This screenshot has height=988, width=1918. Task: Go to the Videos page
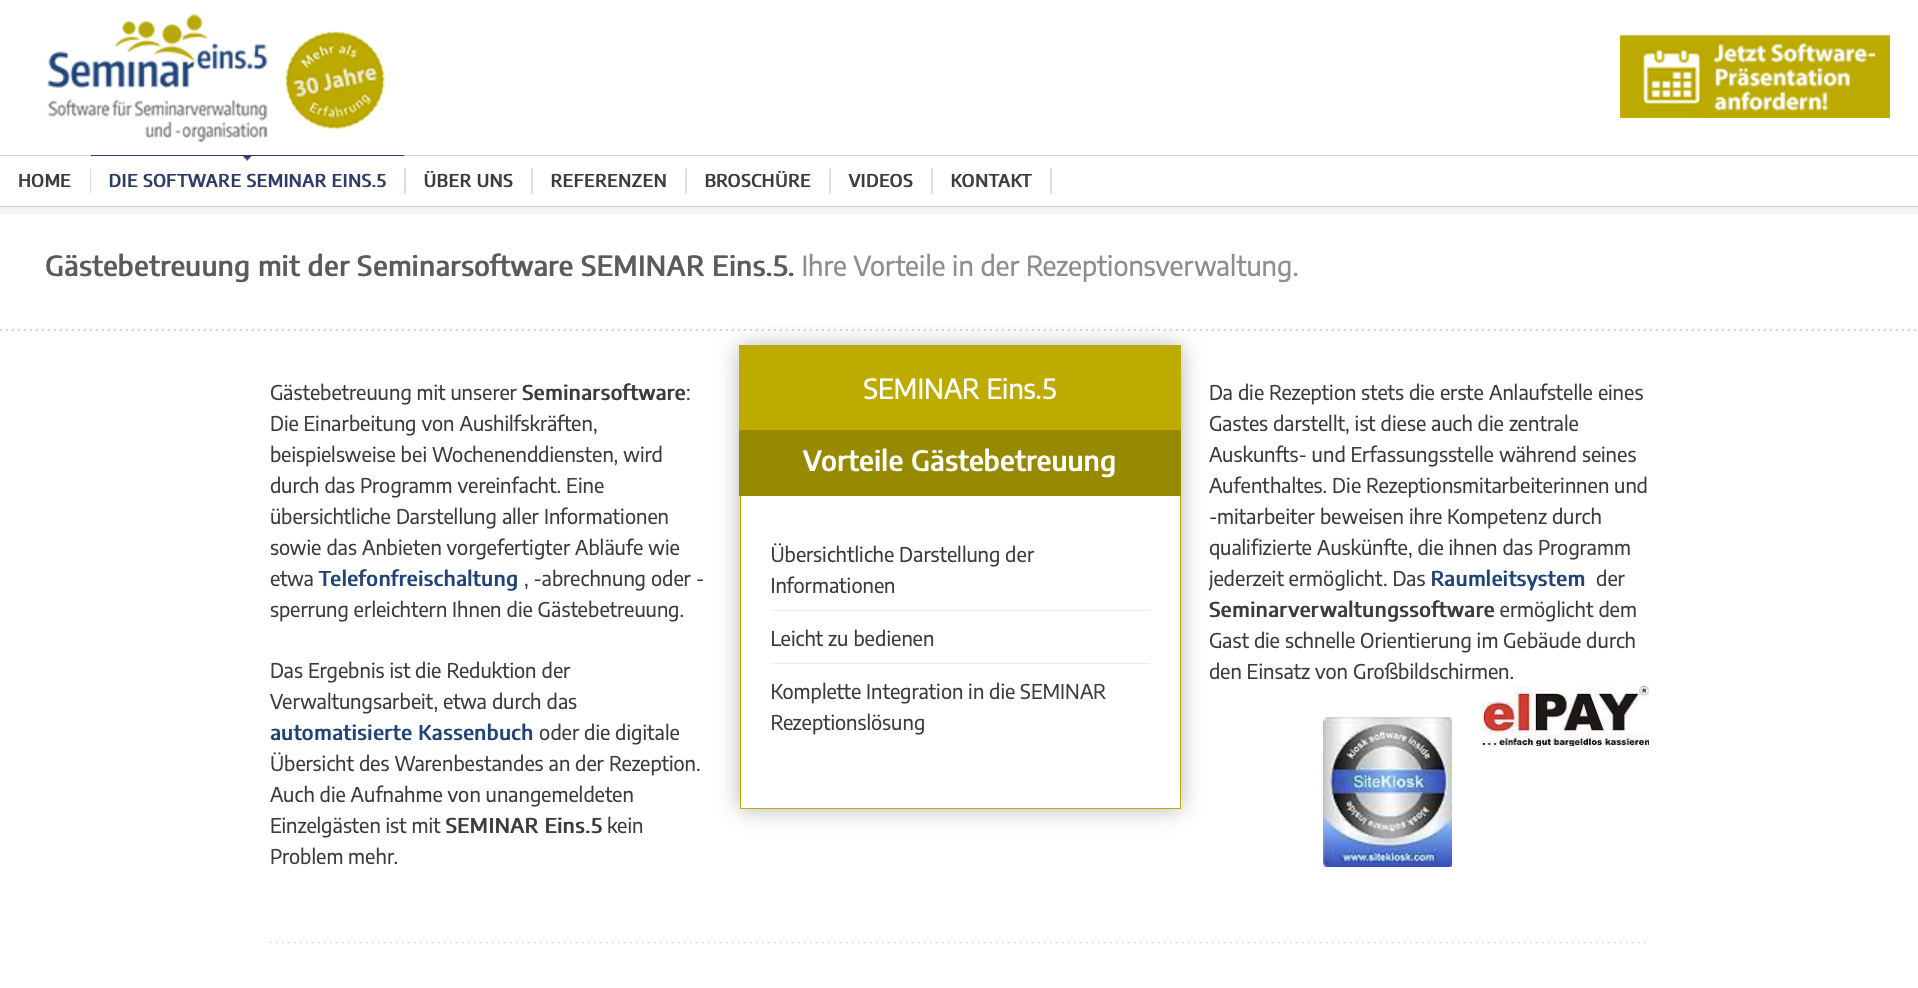pyautogui.click(x=880, y=181)
